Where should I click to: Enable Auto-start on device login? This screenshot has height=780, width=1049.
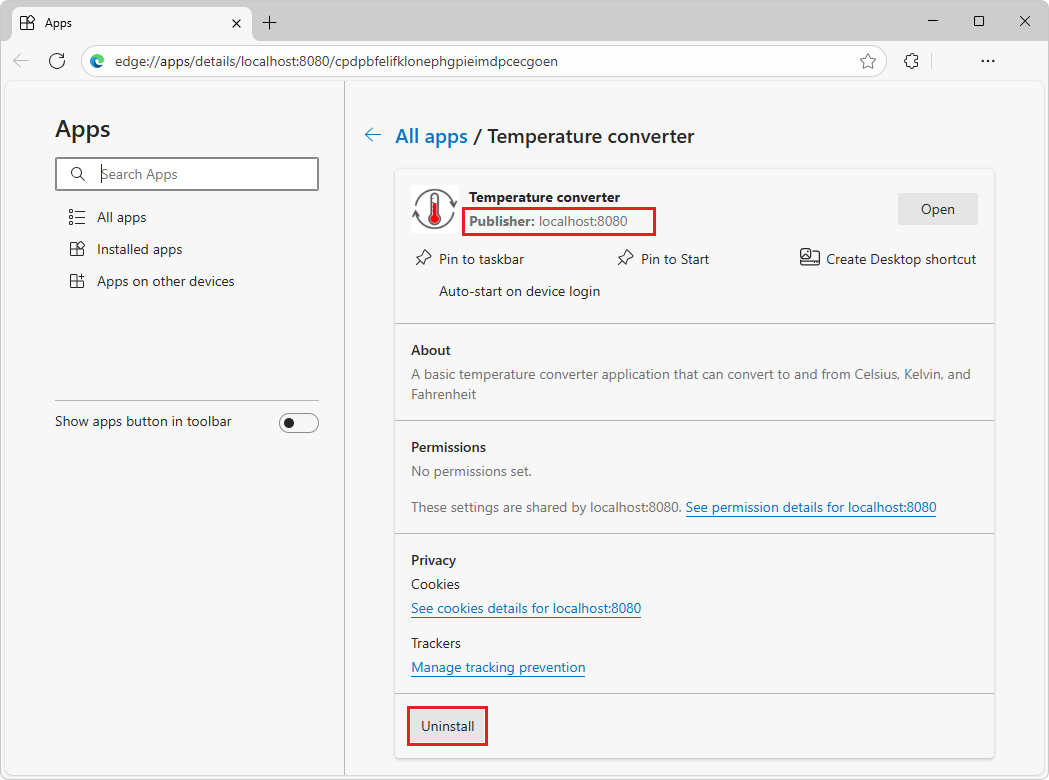(x=519, y=291)
